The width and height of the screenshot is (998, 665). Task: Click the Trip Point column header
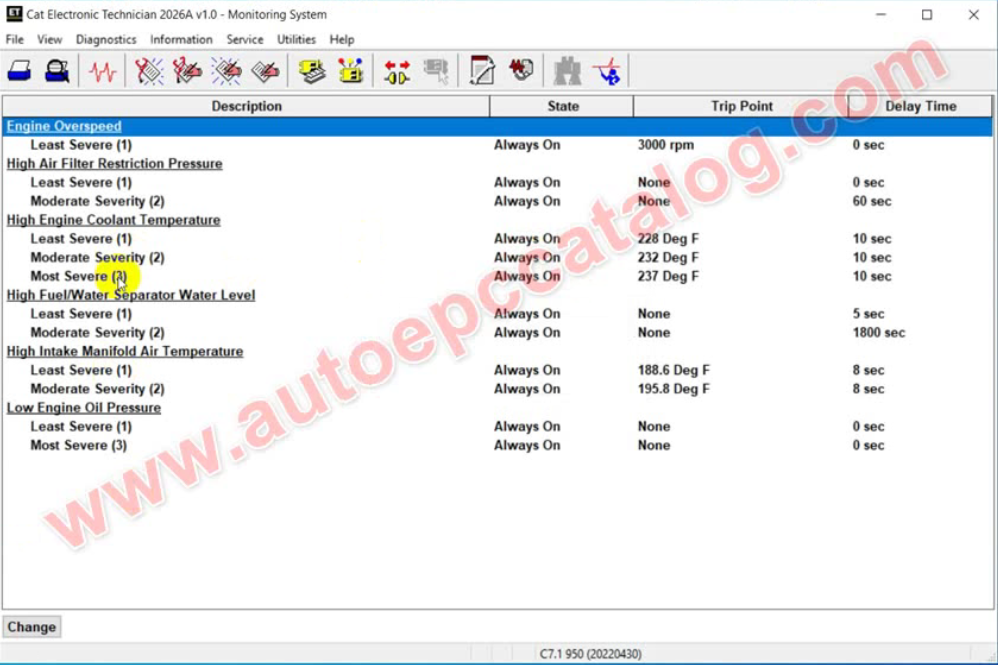click(741, 106)
